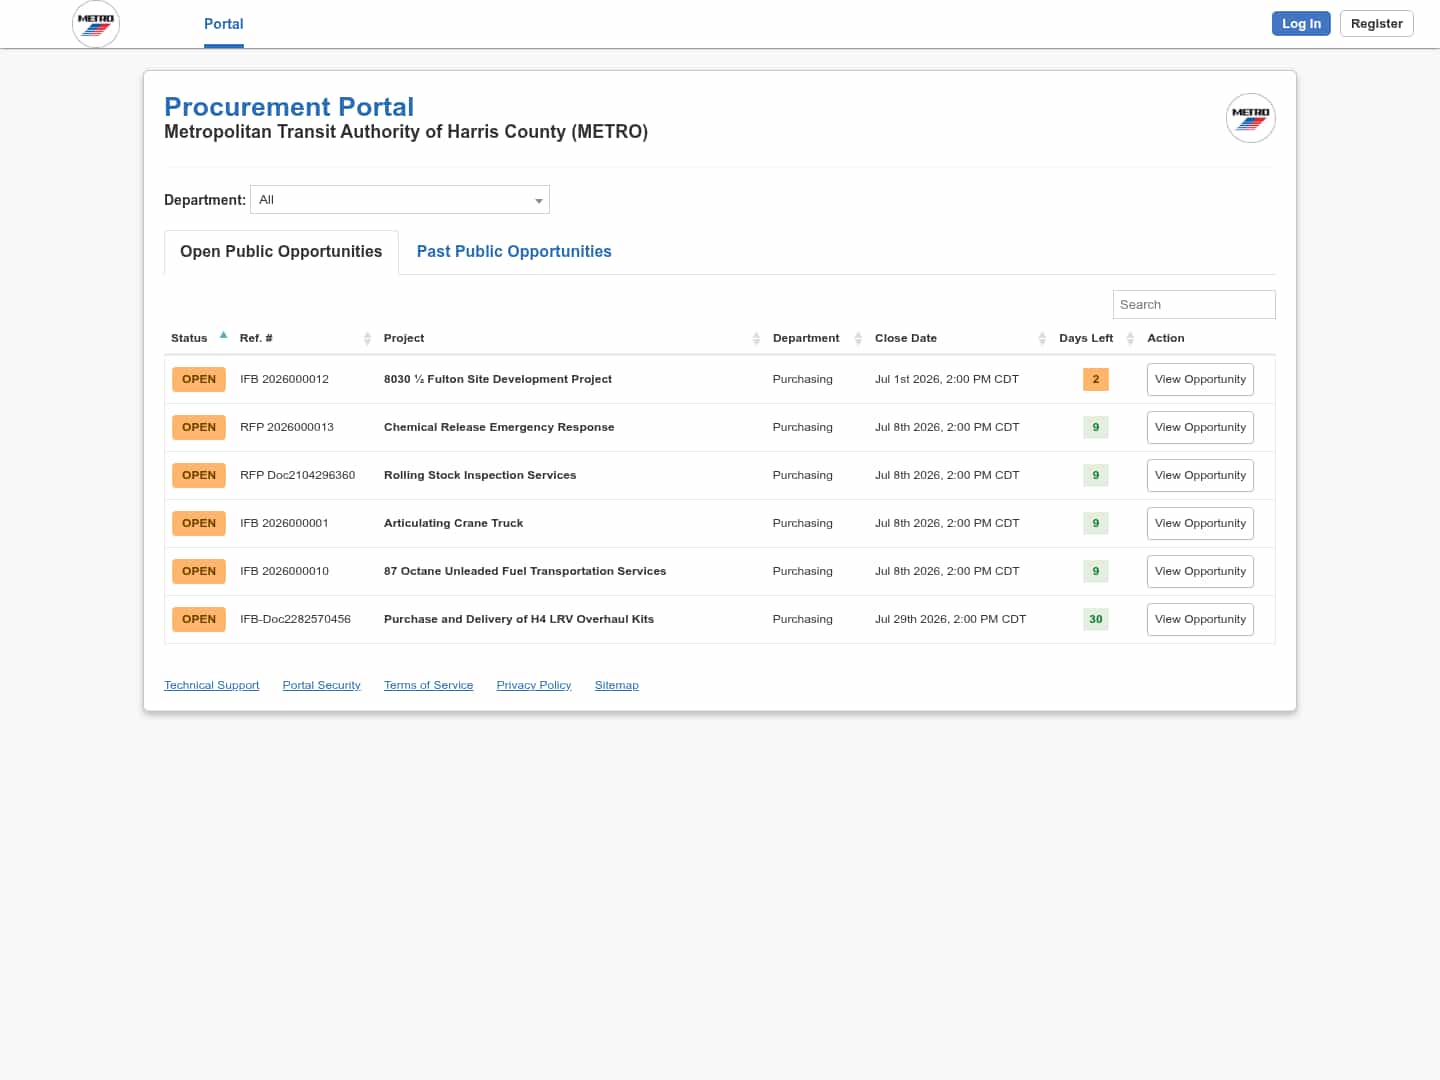This screenshot has height=1080, width=1440.
Task: Click the METRO logo beside Procurement Portal heading
Action: pos(1251,118)
